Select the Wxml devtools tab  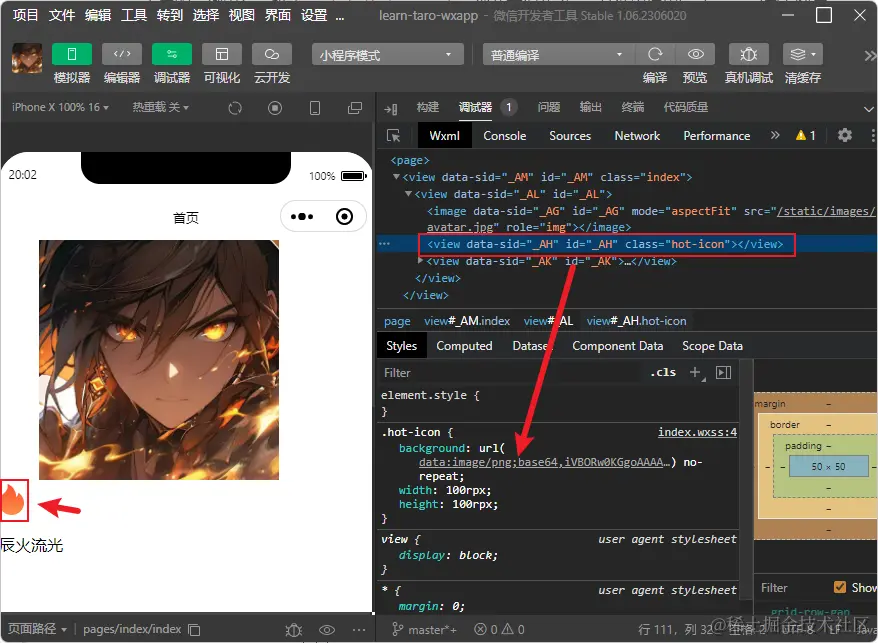coord(445,136)
